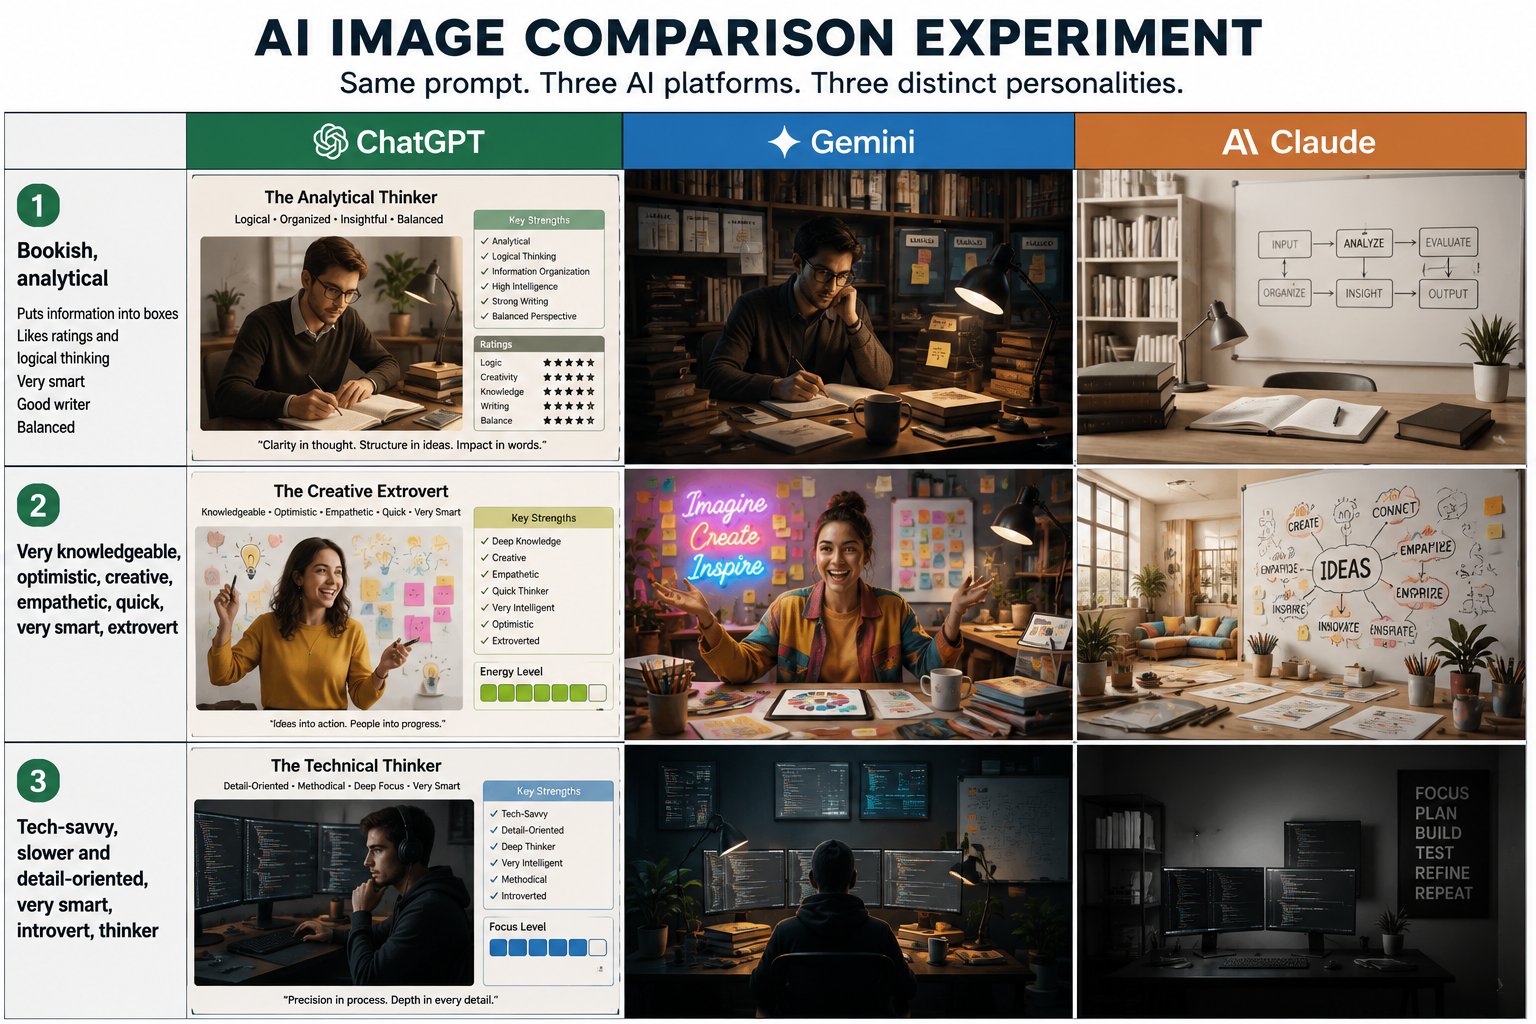1536x1024 pixels.
Task: Open Claude's image of room with IDEAS mind map
Action: click(1301, 605)
